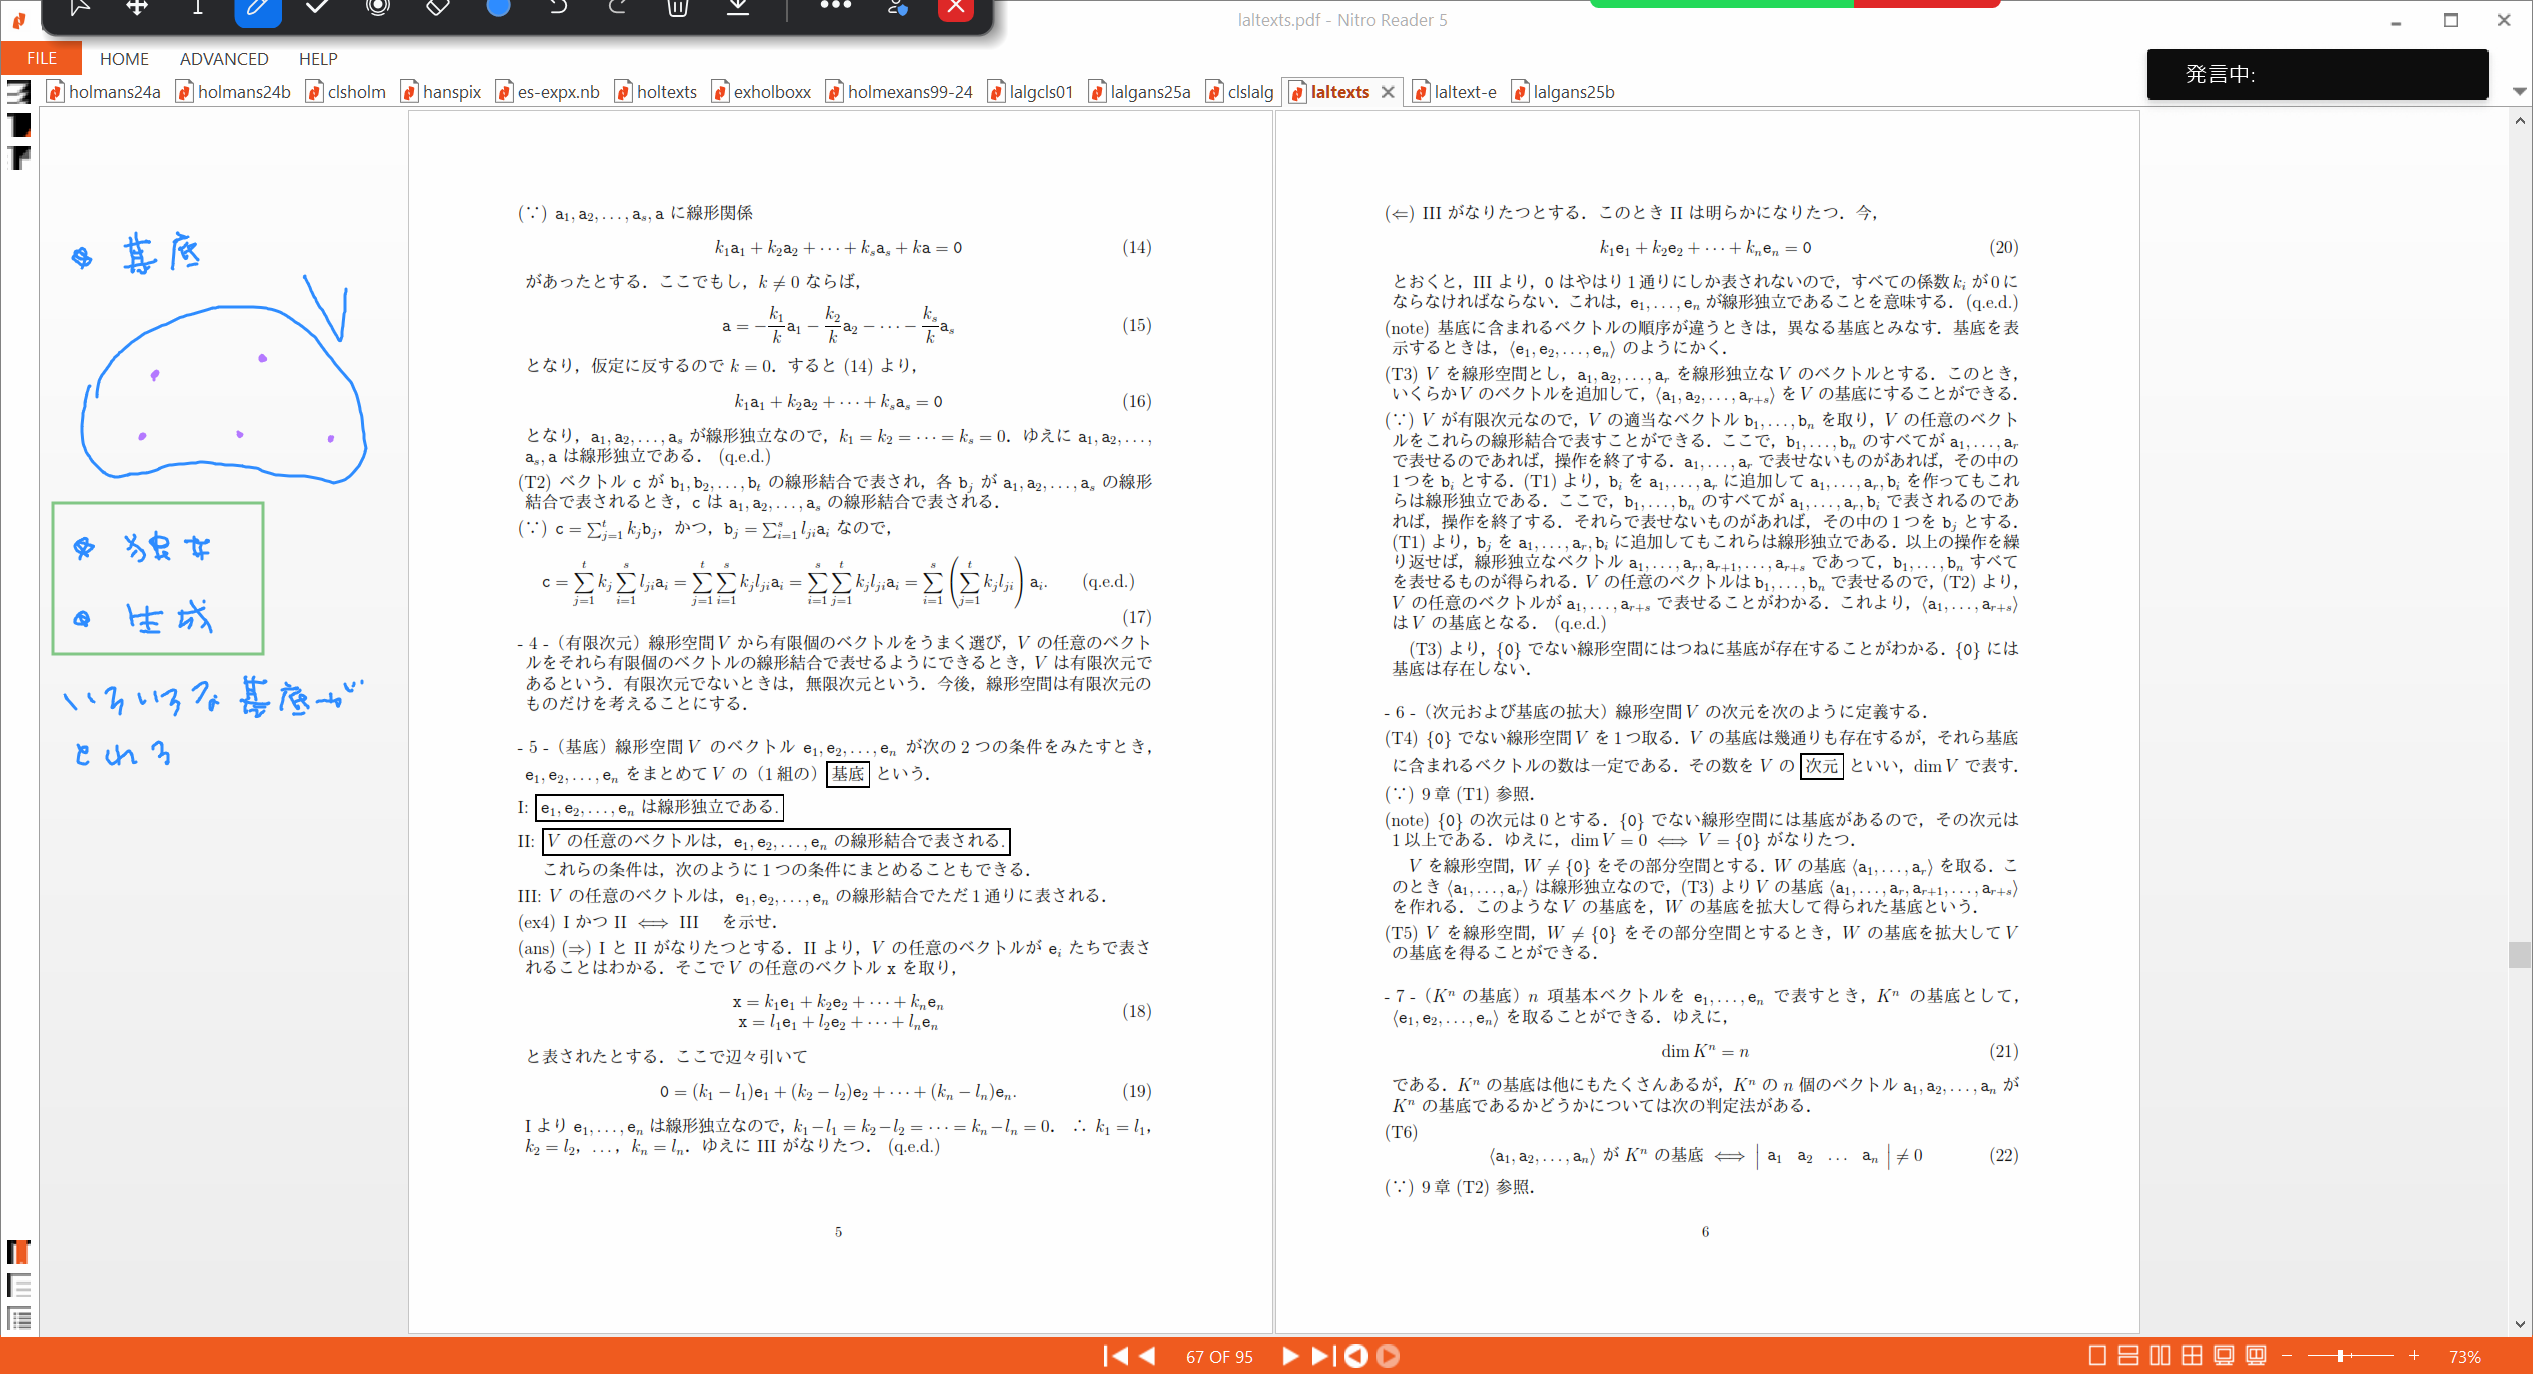The image size is (2533, 1374).
Task: Choose the move (four-arrow) tool
Action: tap(137, 8)
